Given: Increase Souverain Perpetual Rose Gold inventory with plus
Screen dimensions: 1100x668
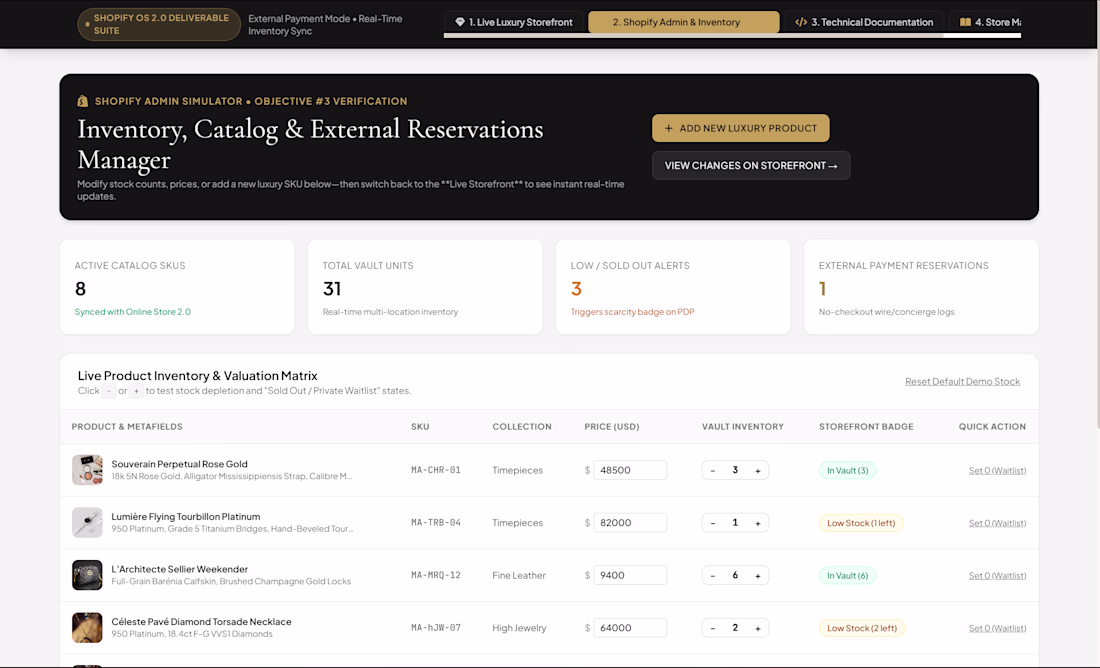Looking at the screenshot, I should [x=758, y=471].
